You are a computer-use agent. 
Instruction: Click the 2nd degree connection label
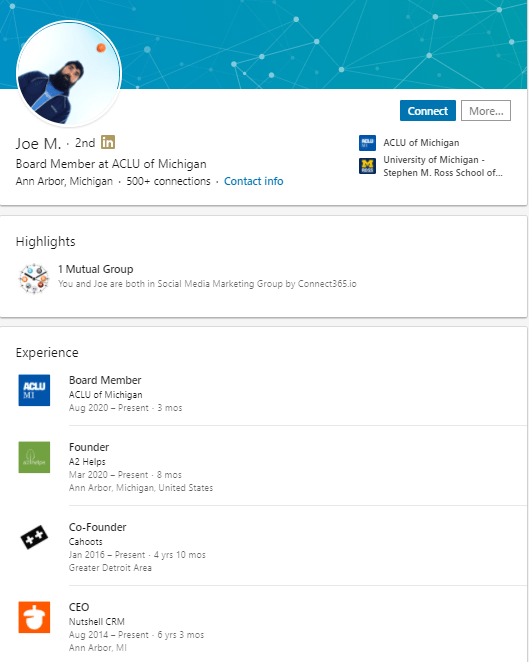point(85,143)
